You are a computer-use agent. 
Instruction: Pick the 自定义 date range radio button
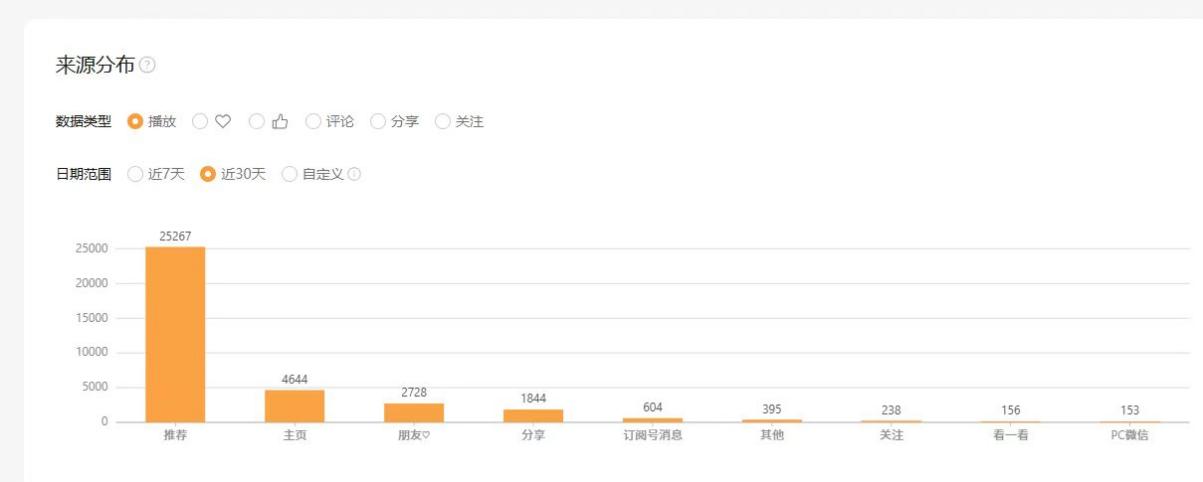(290, 174)
